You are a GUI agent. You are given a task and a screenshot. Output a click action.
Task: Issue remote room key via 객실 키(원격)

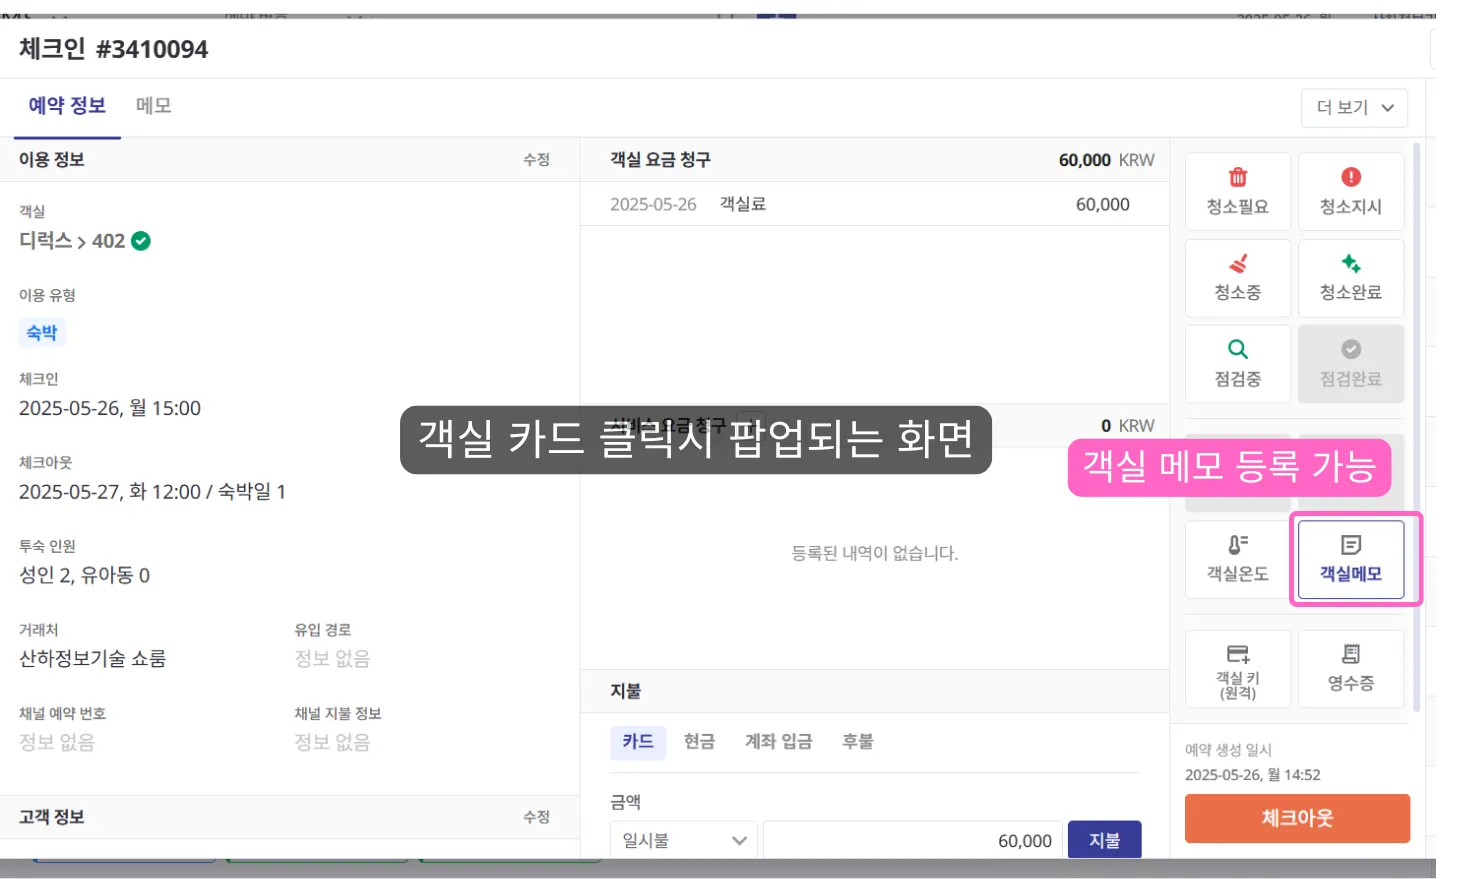tap(1238, 669)
